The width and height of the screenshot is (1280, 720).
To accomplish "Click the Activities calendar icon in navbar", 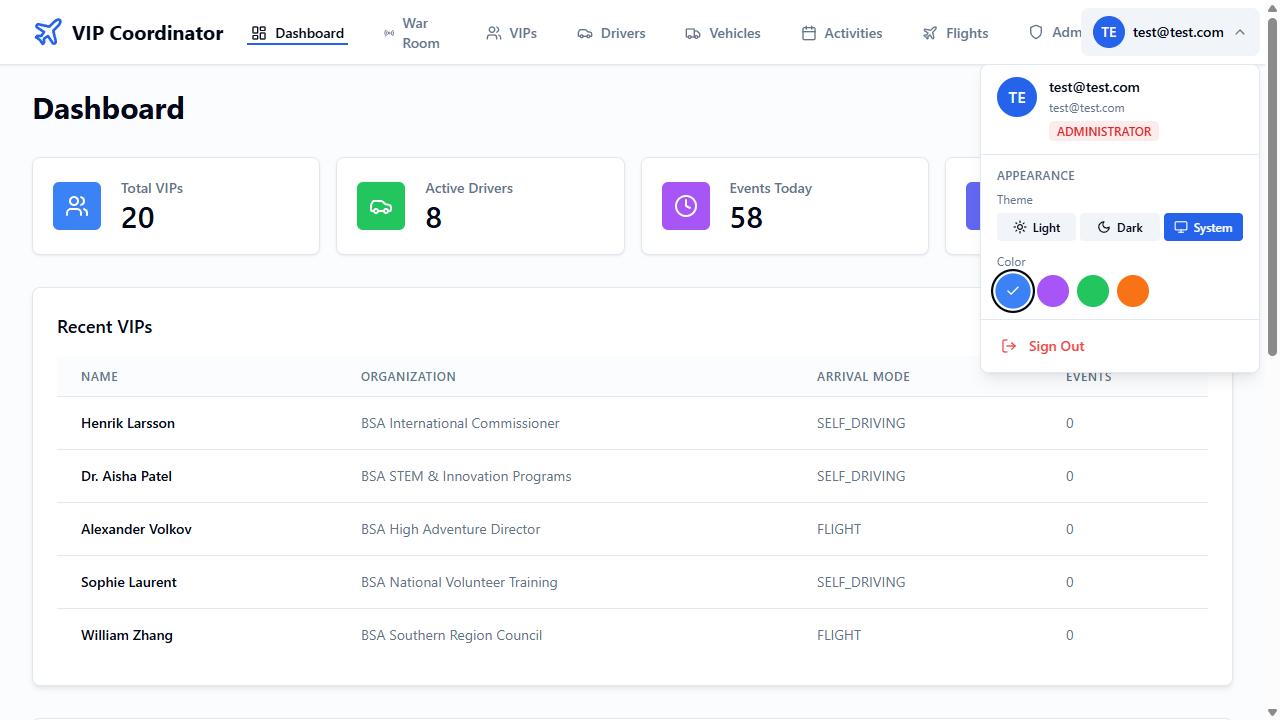I will 809,33.
